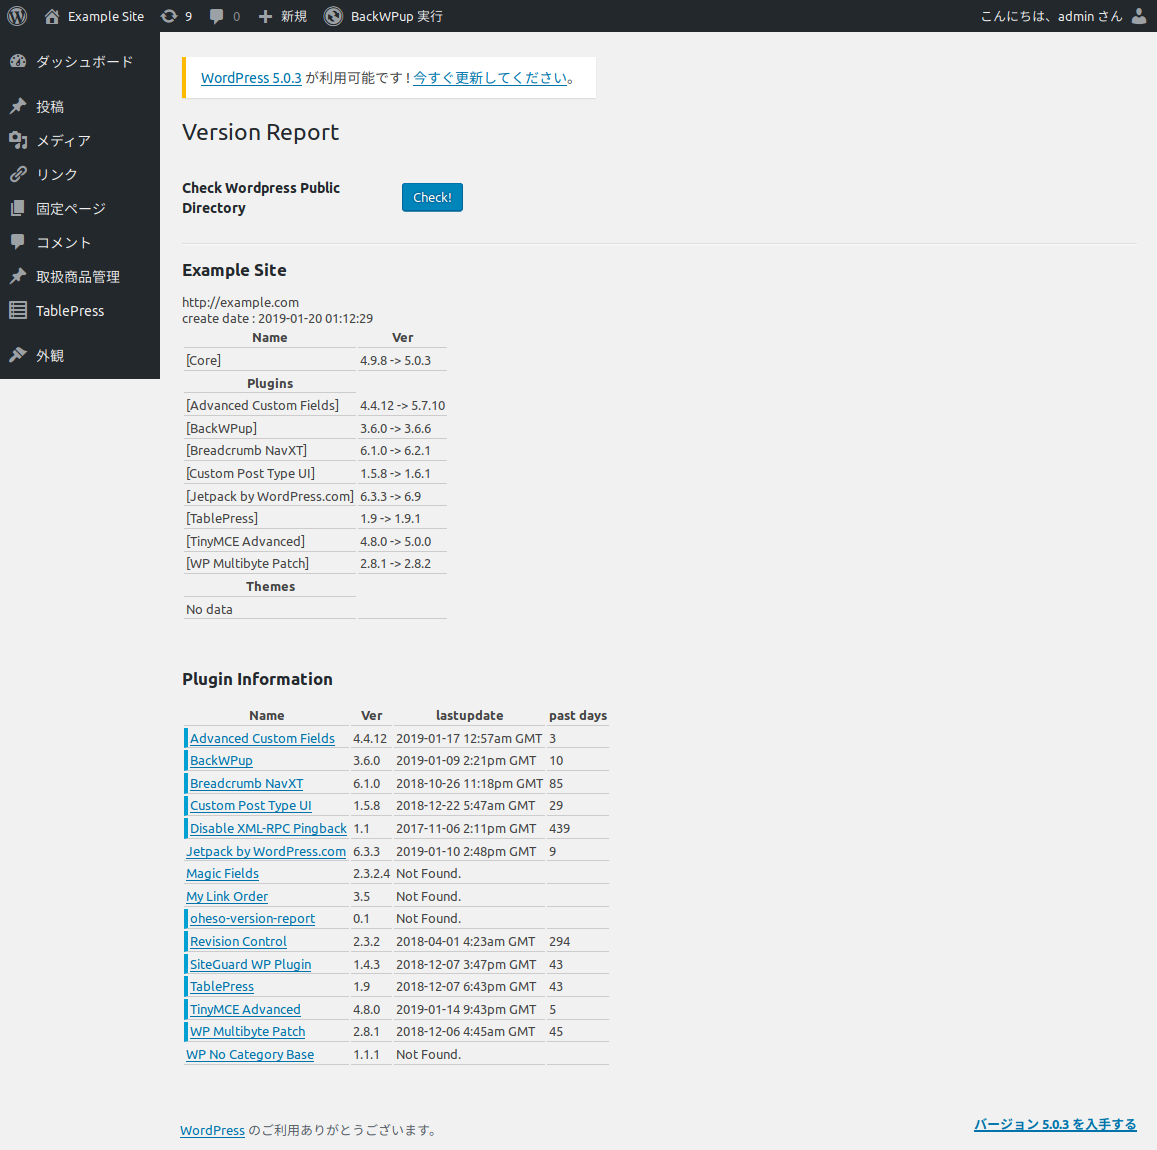Screen dimensions: 1157x1150
Task: Open the My Link Order plugin link
Action: [x=227, y=896]
